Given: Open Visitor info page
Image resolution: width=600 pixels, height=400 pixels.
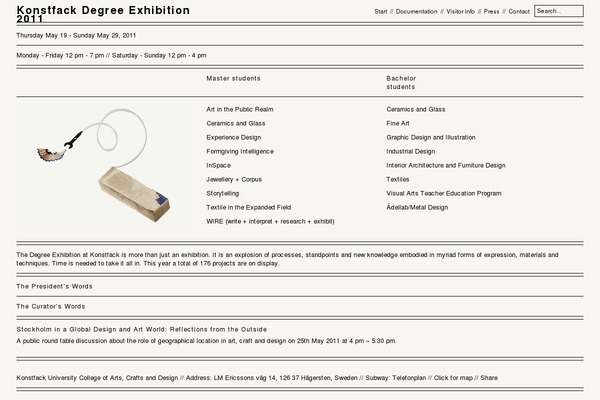Looking at the screenshot, I should [460, 11].
